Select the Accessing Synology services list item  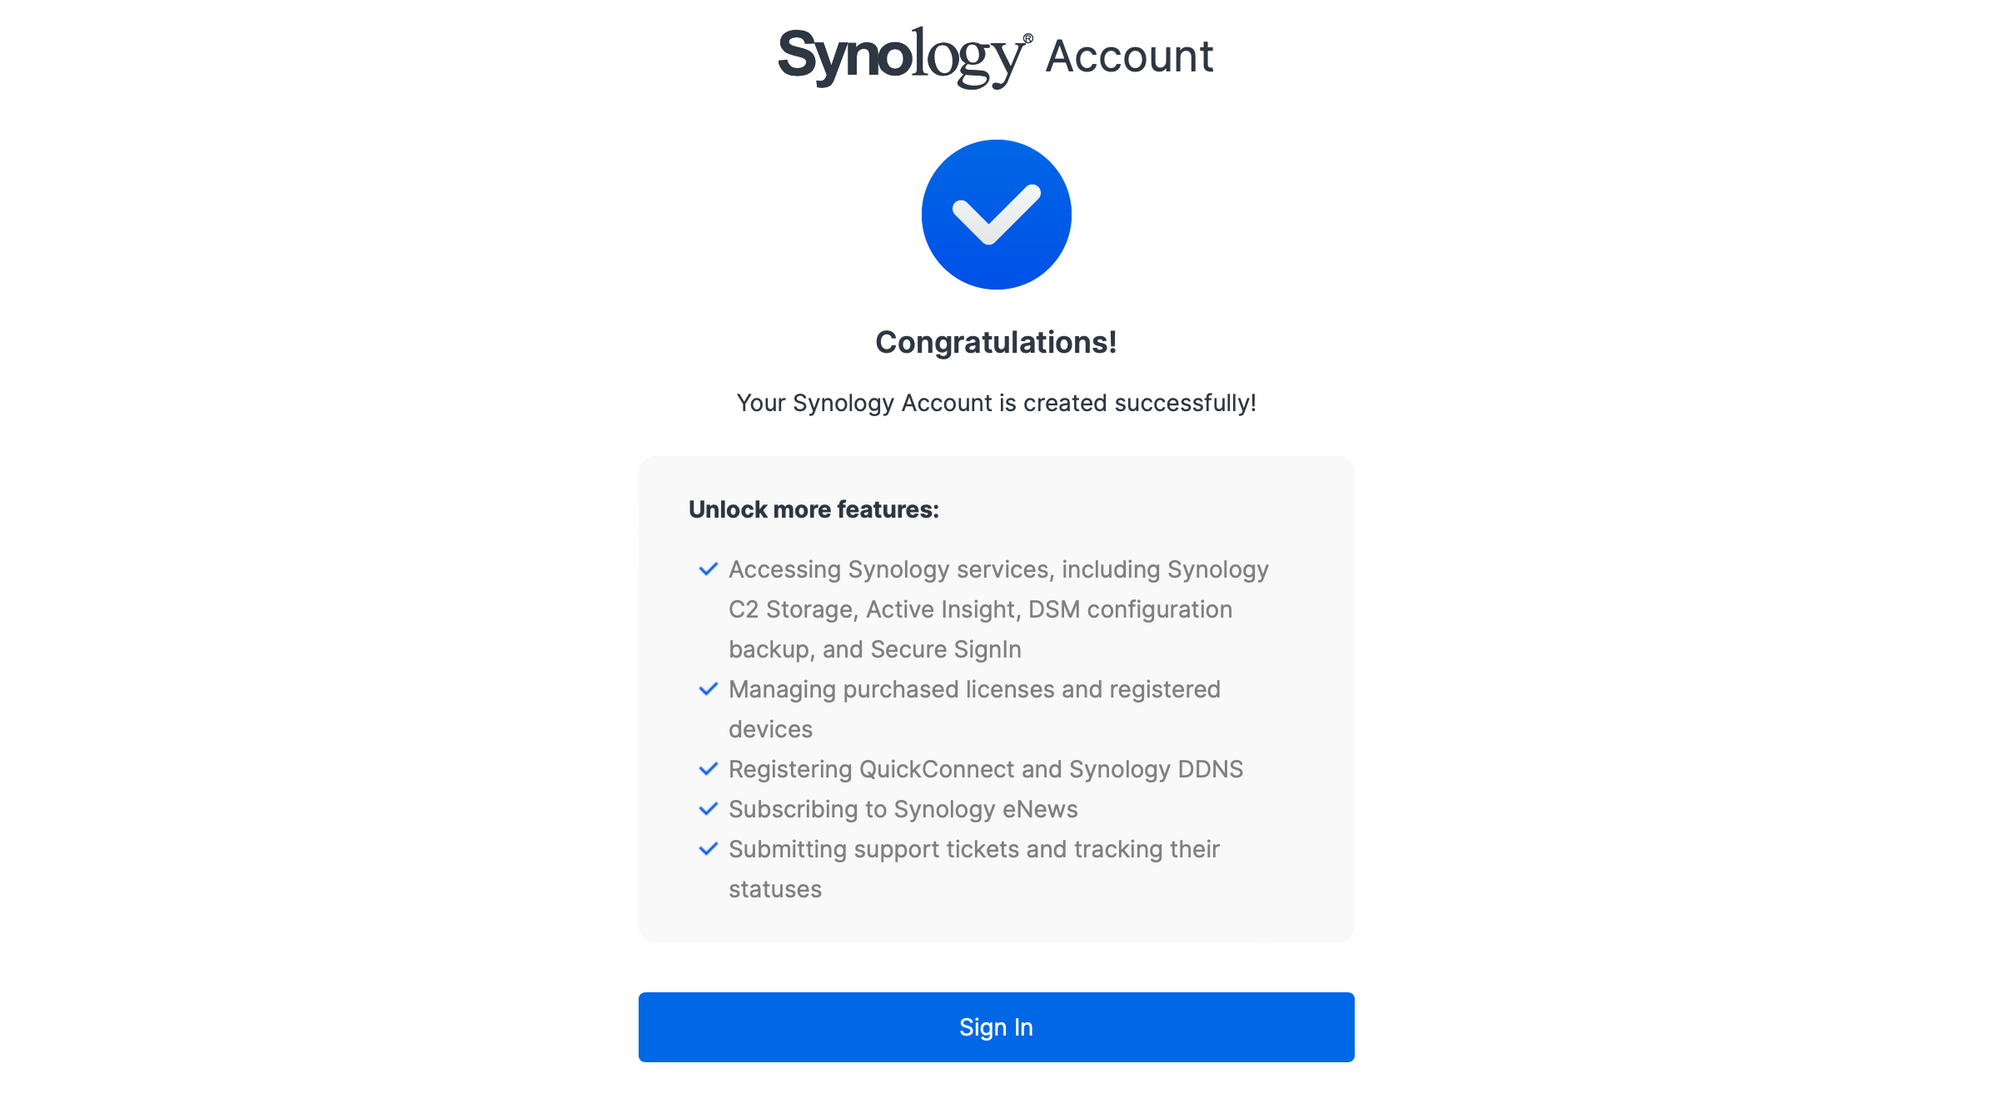click(x=999, y=609)
